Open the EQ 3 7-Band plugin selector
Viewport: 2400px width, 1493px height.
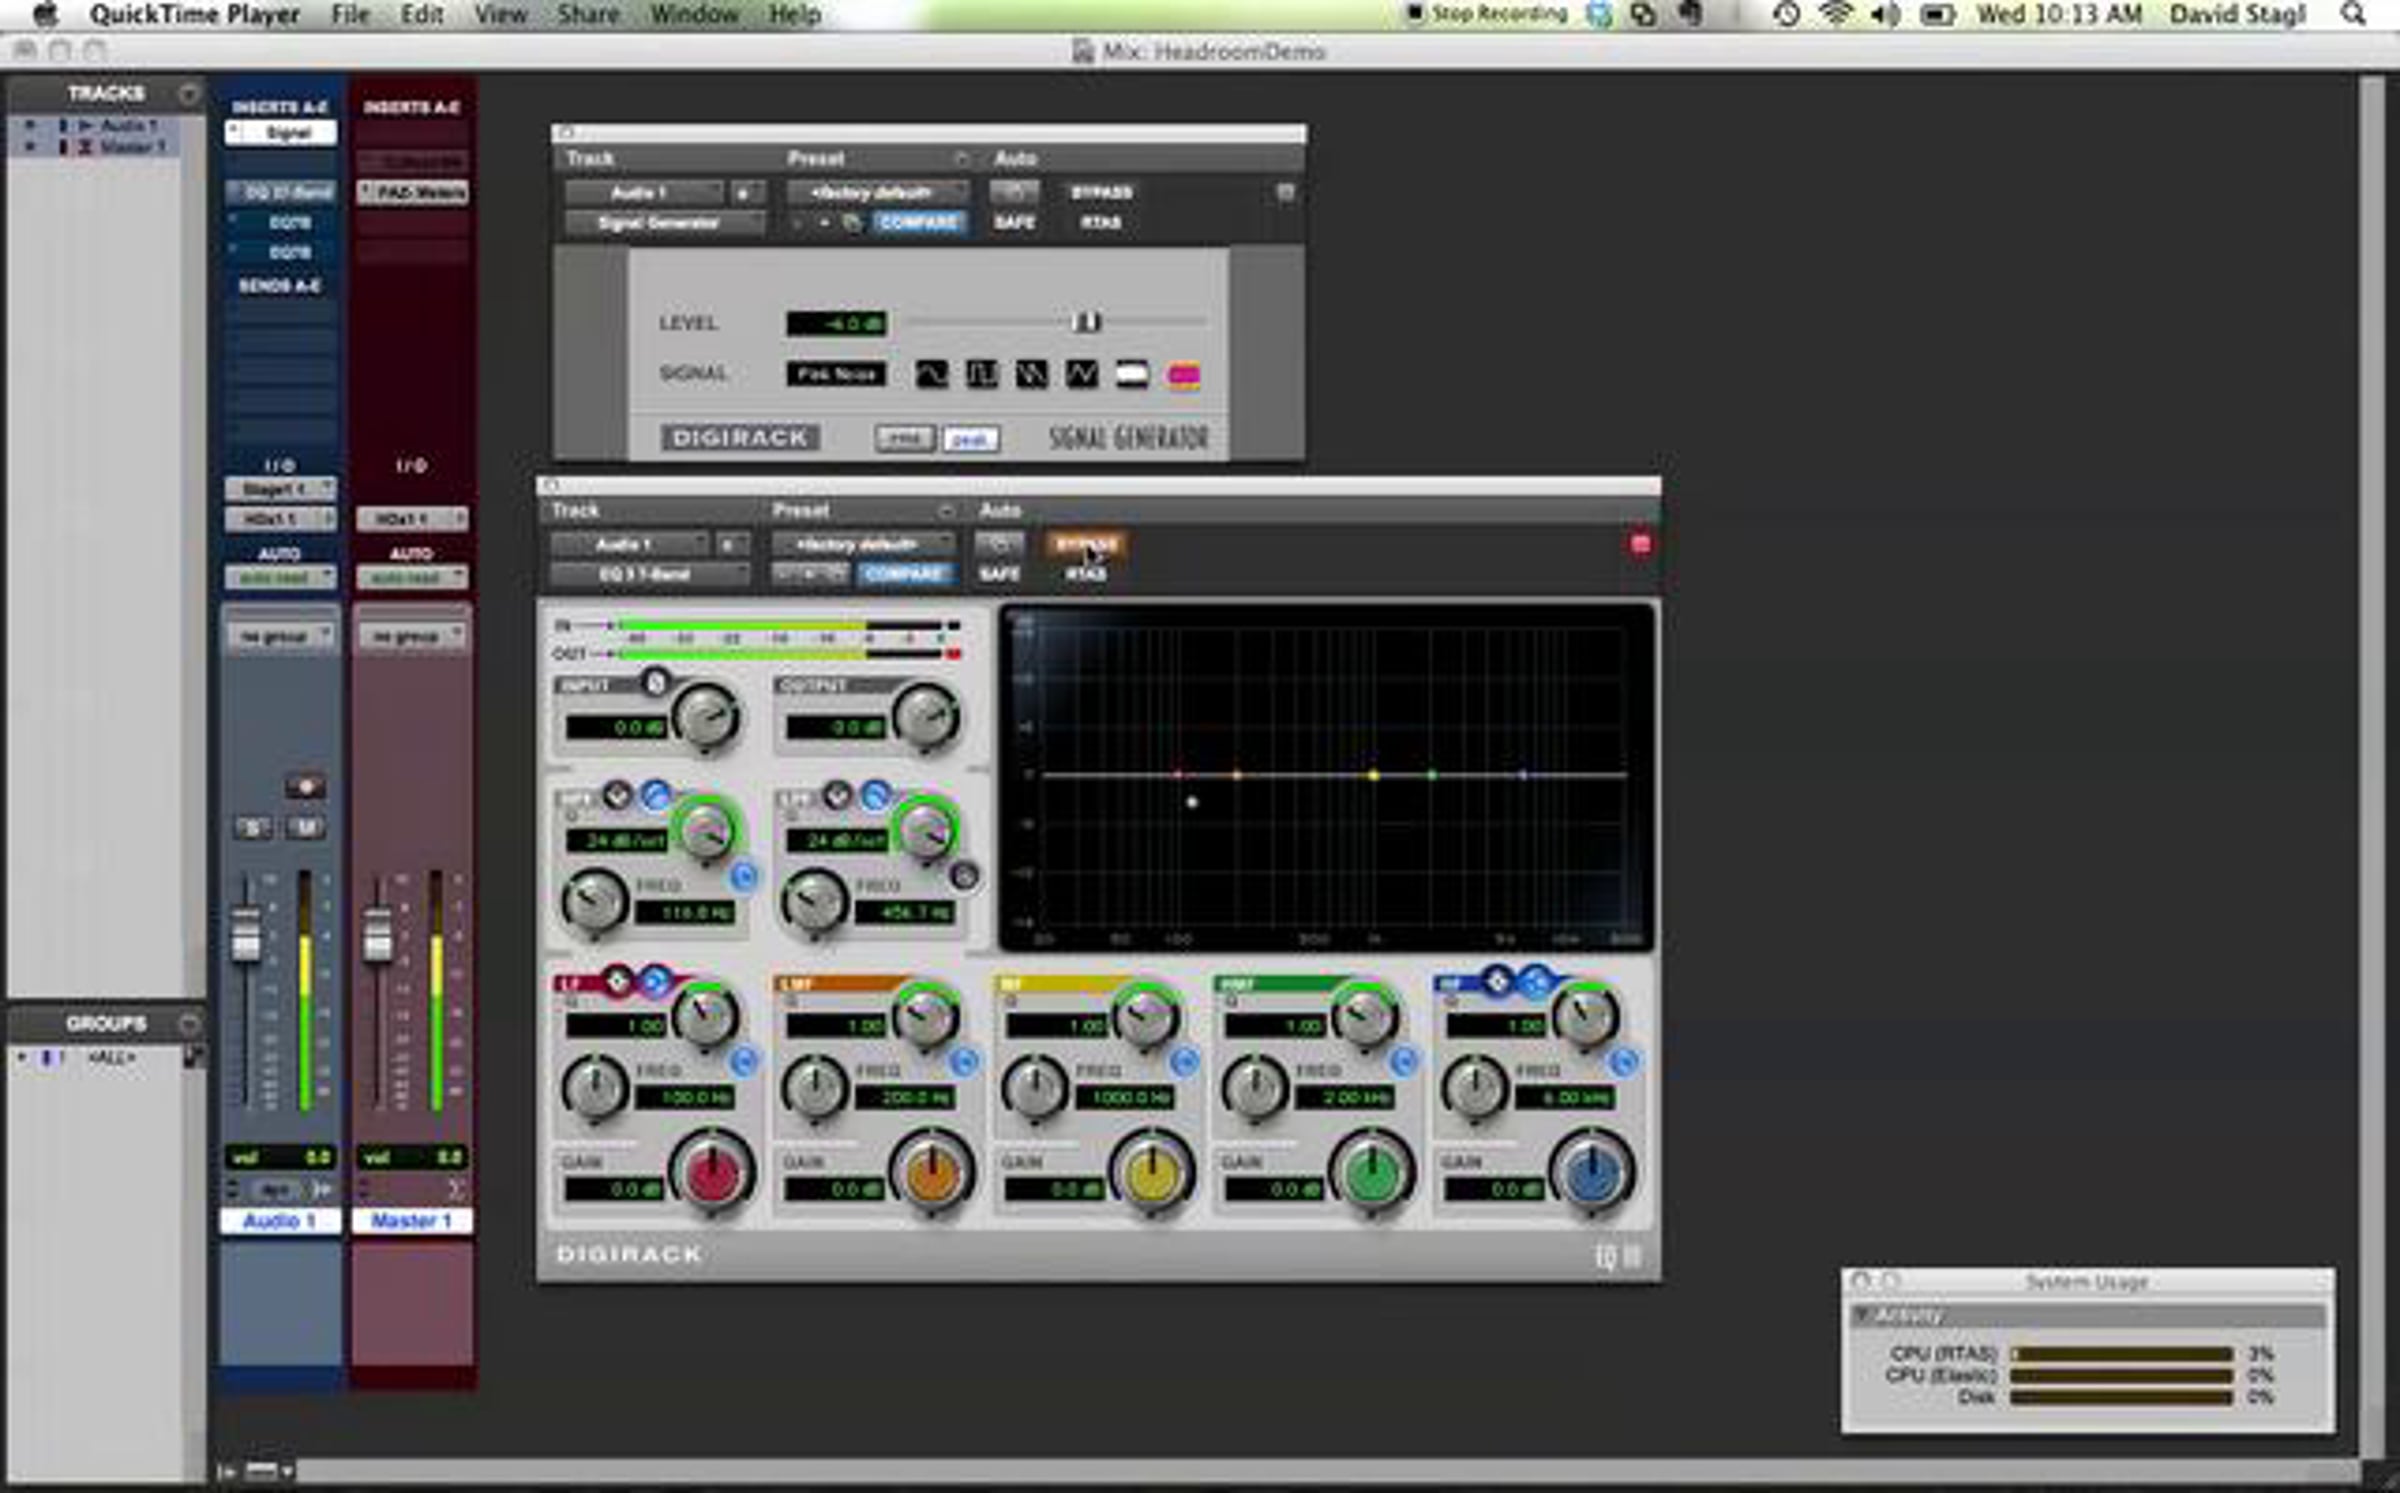[x=649, y=574]
